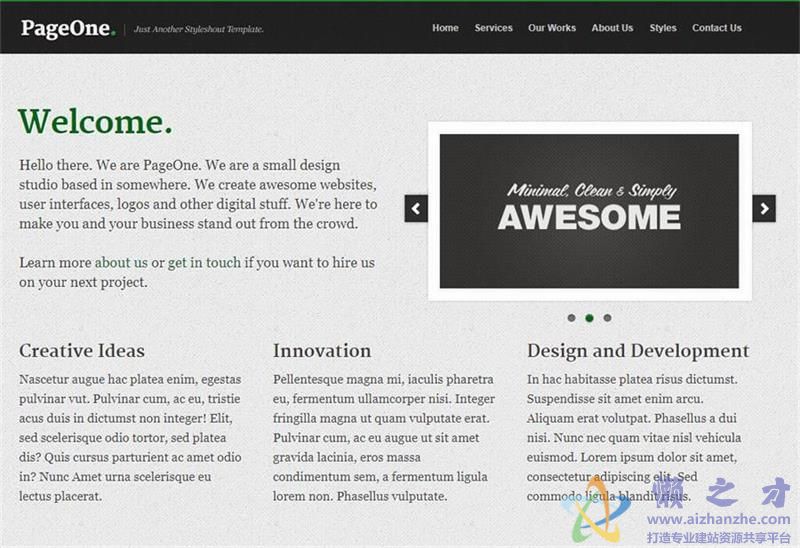Click the AWESOME slider image
Screen dimensions: 800x548
point(589,210)
